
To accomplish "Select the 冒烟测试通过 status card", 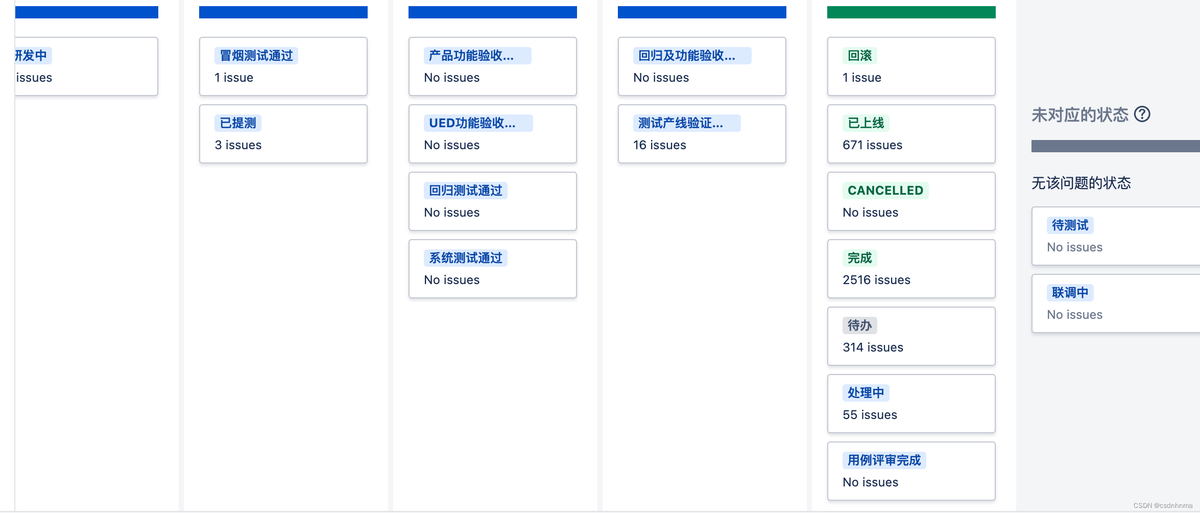I will 283,66.
